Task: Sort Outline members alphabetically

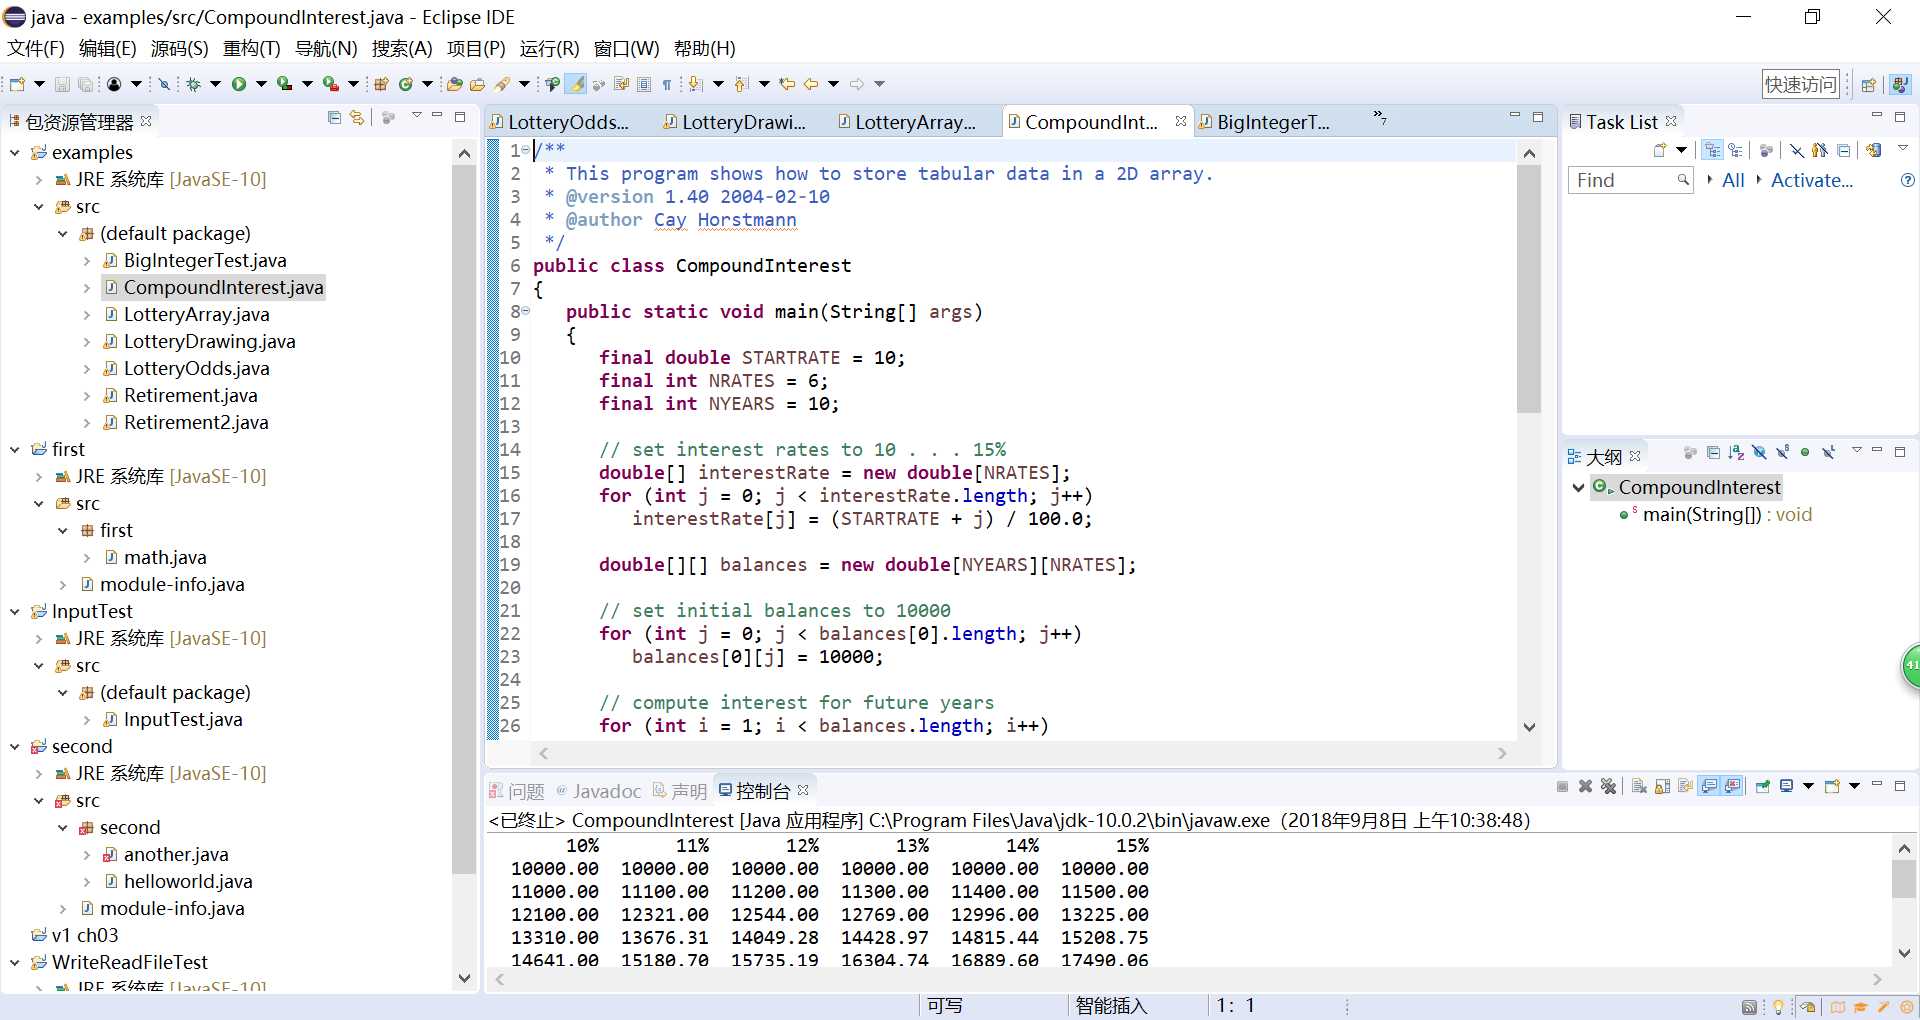Action: [1736, 453]
